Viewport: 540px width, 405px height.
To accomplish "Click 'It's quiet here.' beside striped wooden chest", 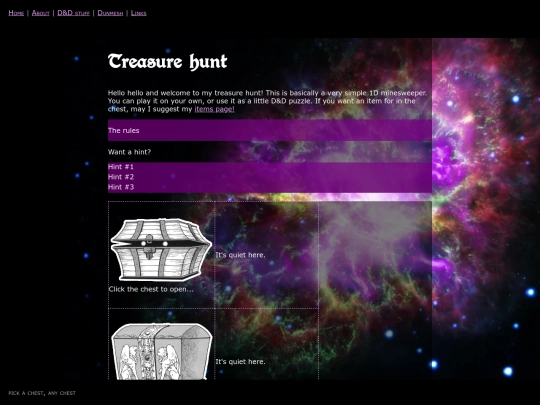I will (x=240, y=255).
